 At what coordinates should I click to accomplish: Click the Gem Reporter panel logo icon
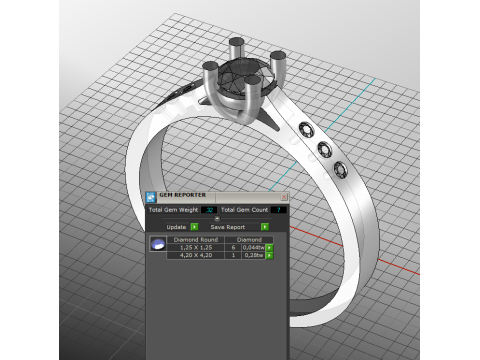(x=151, y=197)
